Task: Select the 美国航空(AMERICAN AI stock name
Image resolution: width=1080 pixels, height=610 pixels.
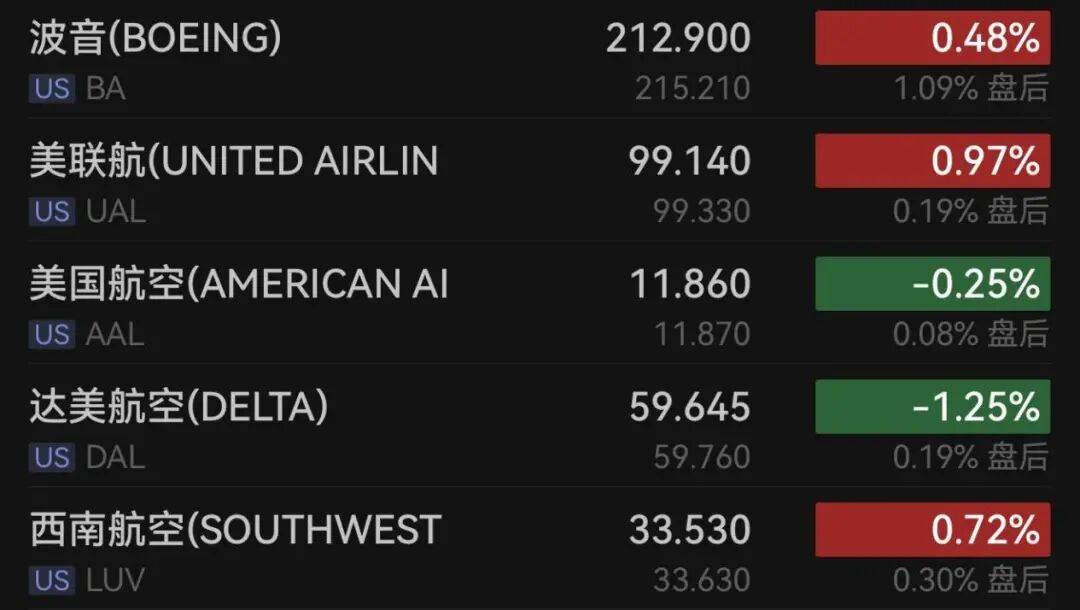Action: click(238, 284)
